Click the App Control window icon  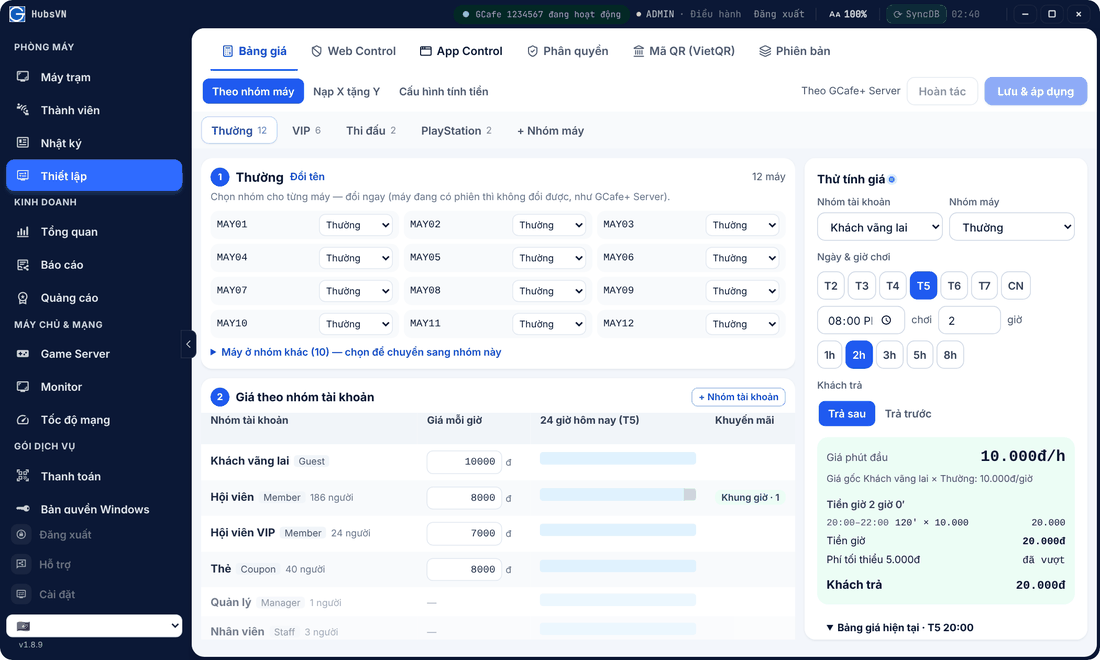(x=425, y=51)
